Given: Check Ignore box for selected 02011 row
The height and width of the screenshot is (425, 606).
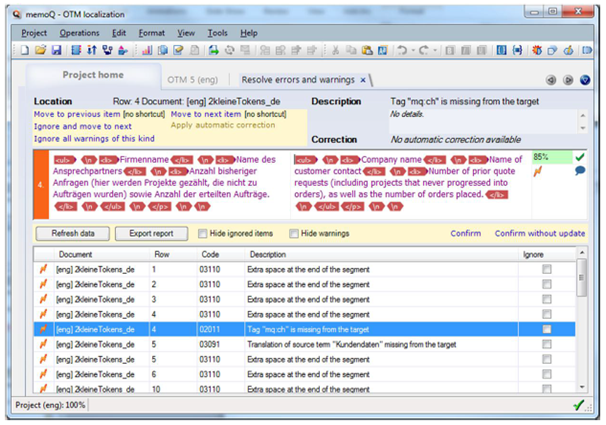Looking at the screenshot, I should pos(546,328).
